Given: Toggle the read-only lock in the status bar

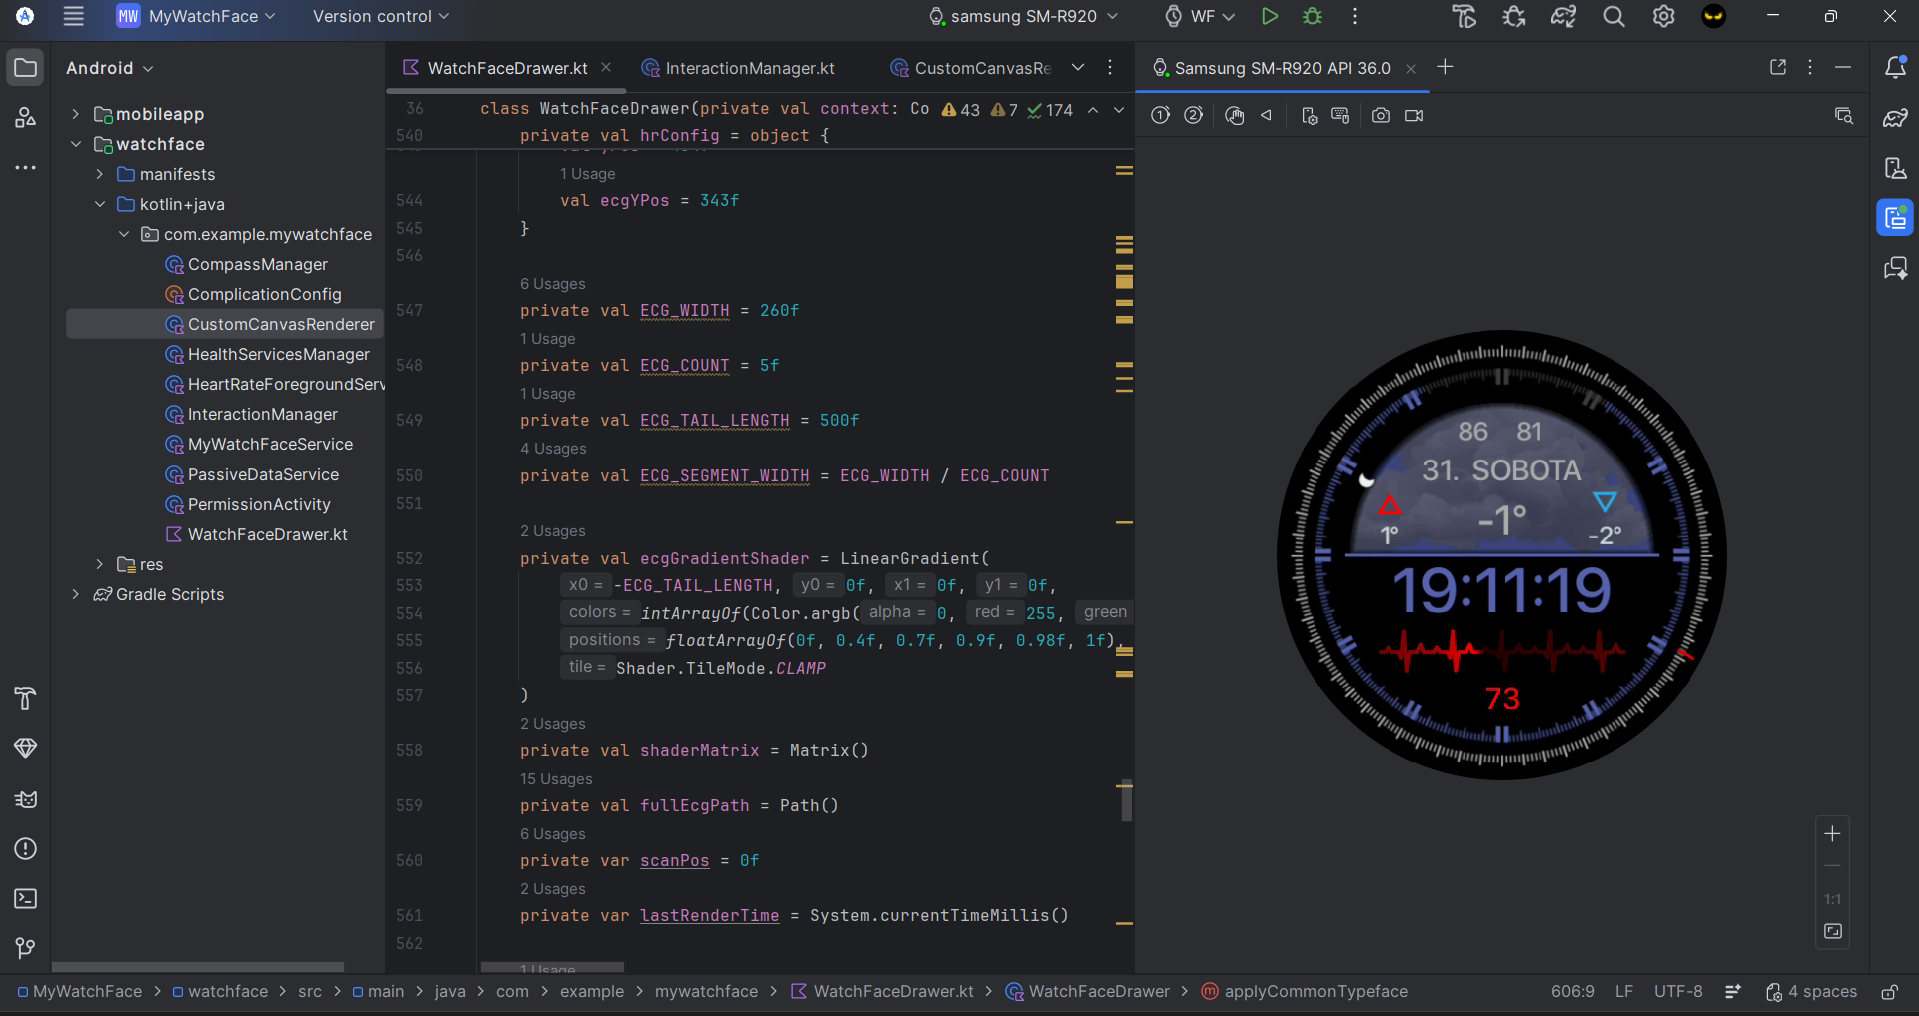Looking at the screenshot, I should tap(1889, 992).
